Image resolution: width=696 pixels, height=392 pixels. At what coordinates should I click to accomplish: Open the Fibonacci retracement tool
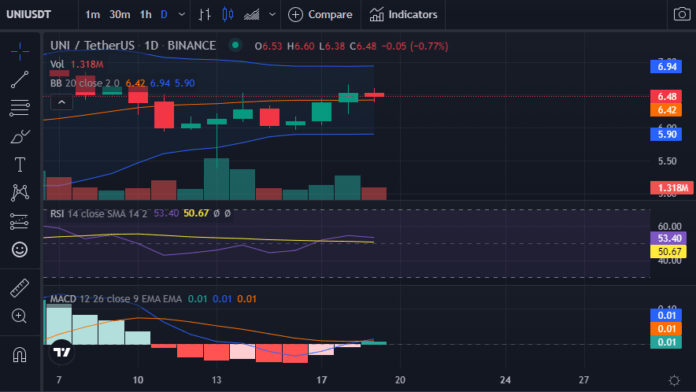20,108
